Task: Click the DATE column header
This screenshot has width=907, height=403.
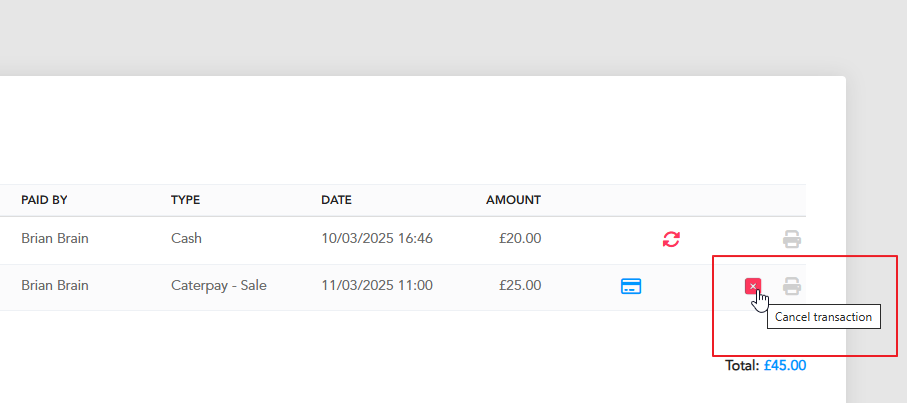Action: point(336,200)
